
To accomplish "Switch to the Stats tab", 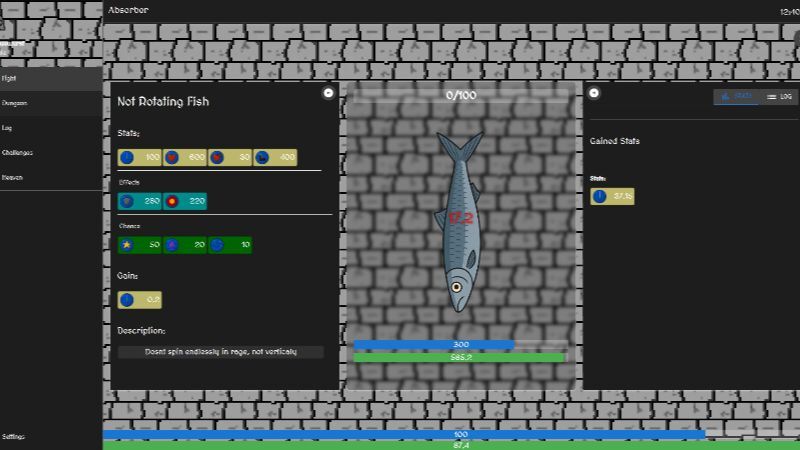I will tap(736, 96).
